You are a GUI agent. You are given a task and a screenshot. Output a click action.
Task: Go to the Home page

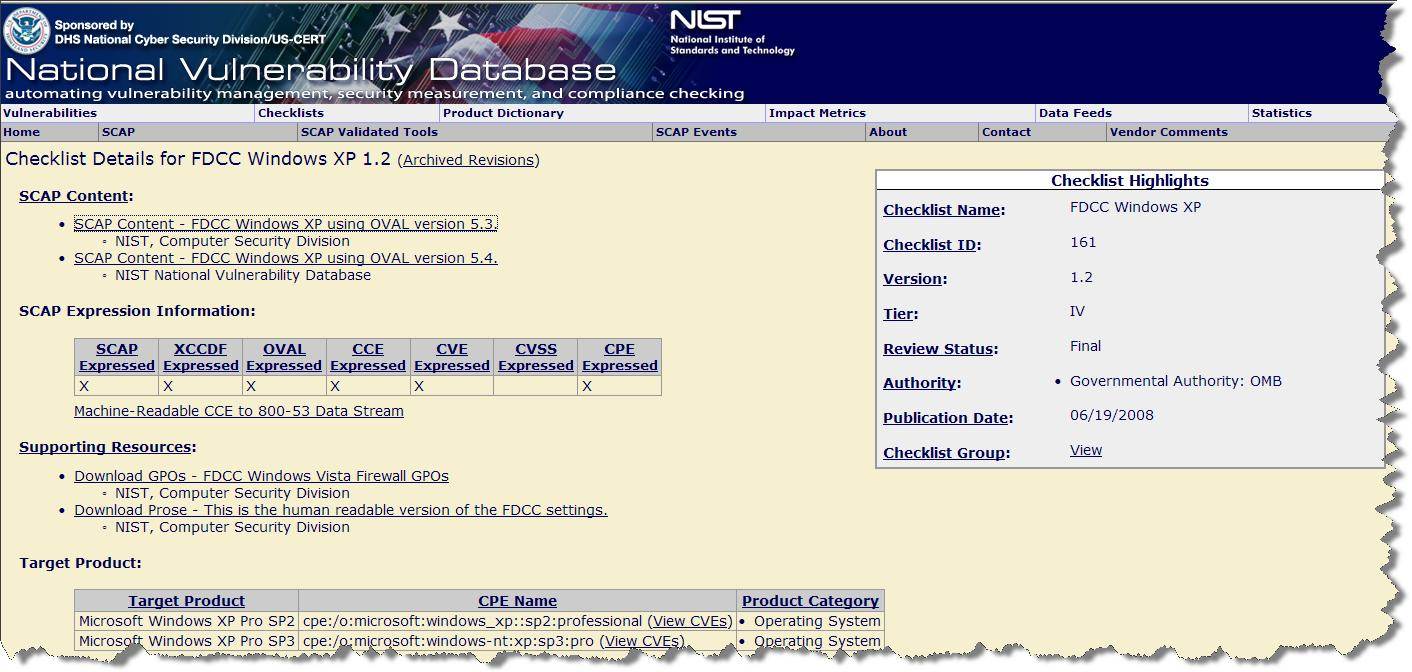pyautogui.click(x=22, y=132)
